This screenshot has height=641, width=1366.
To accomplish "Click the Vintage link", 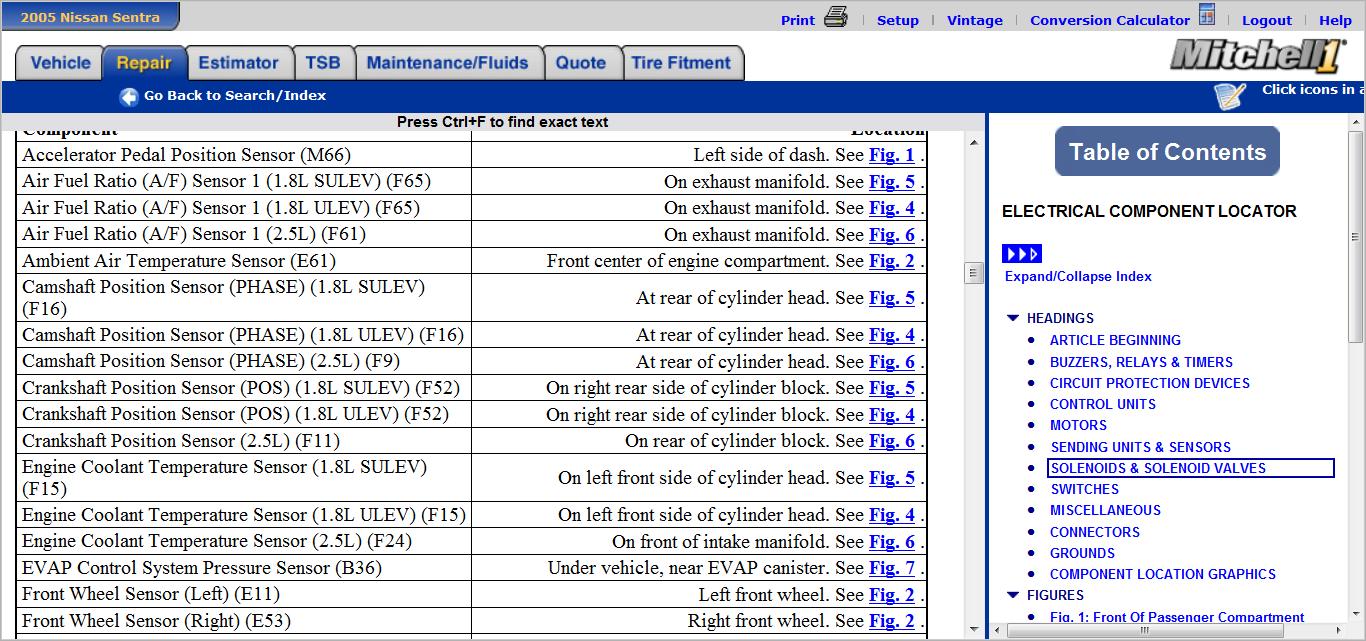I will pos(975,20).
